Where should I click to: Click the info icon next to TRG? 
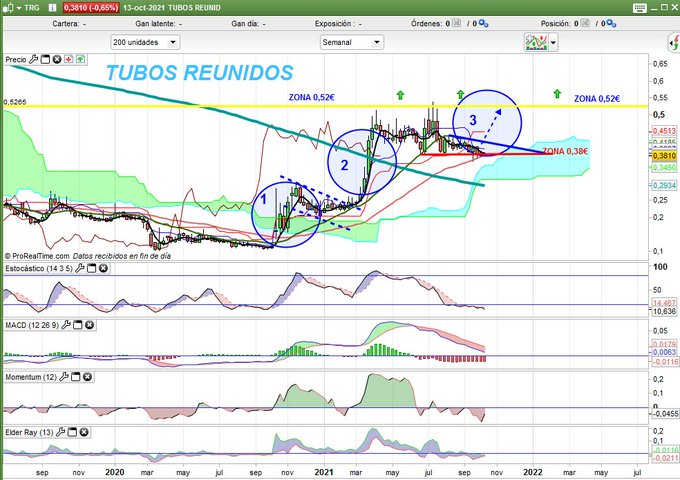52,7
